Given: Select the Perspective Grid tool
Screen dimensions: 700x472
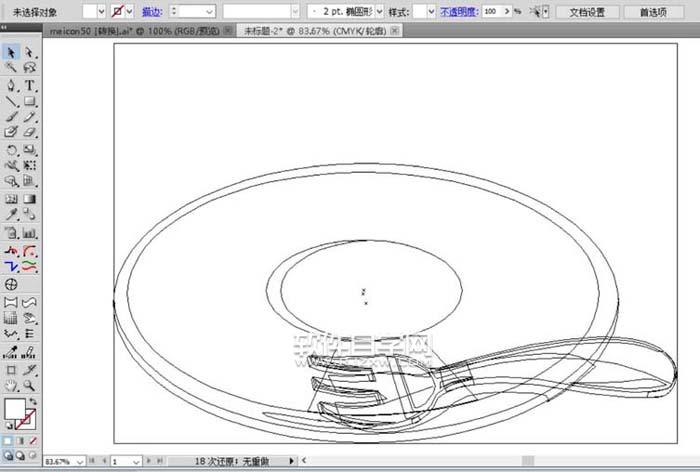Looking at the screenshot, I should click(29, 181).
